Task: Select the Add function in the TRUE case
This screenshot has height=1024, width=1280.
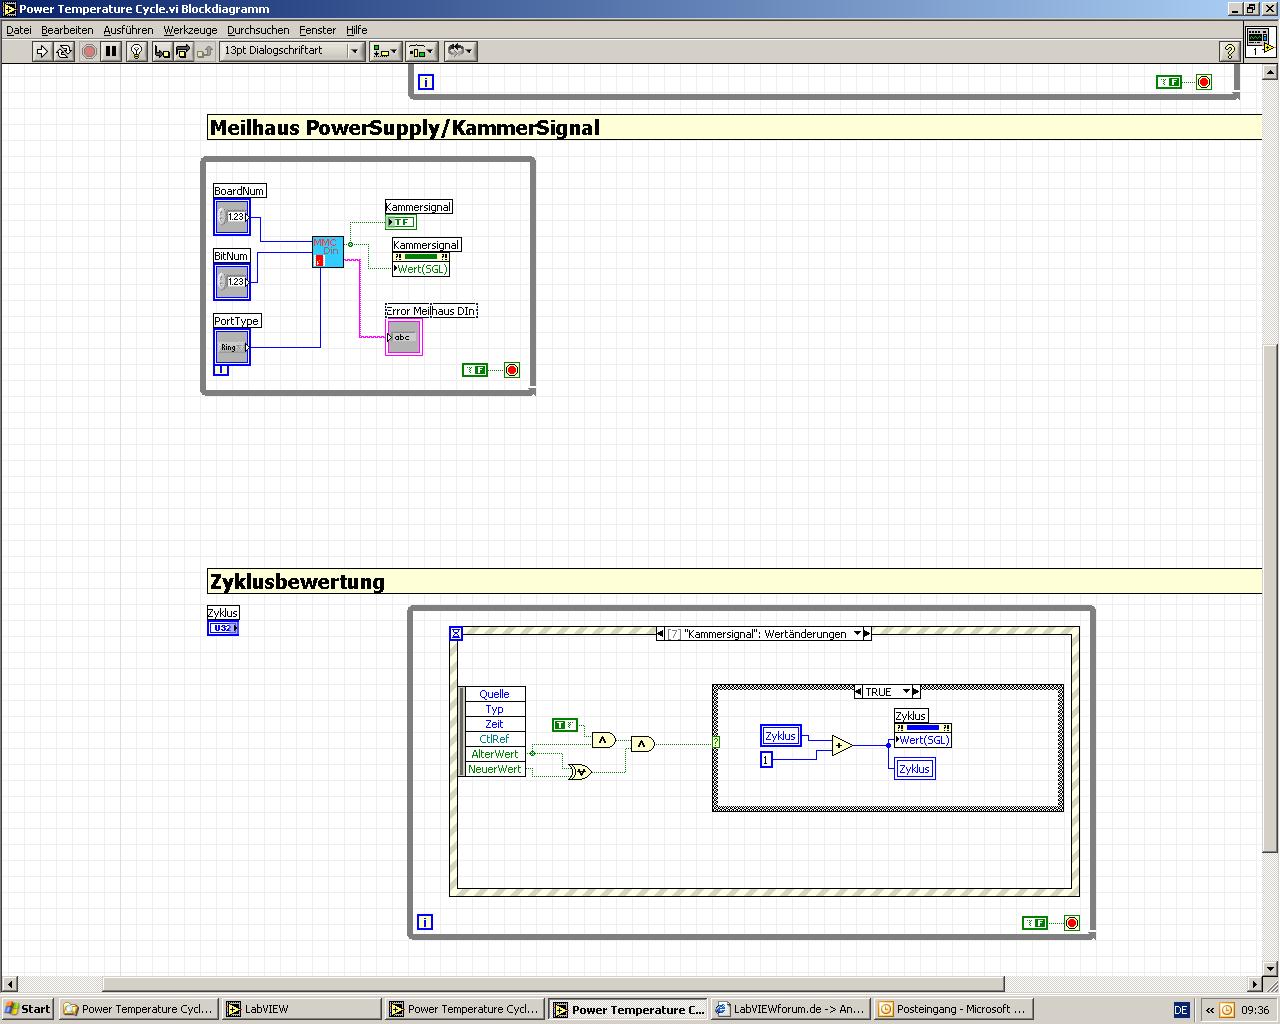Action: point(841,745)
